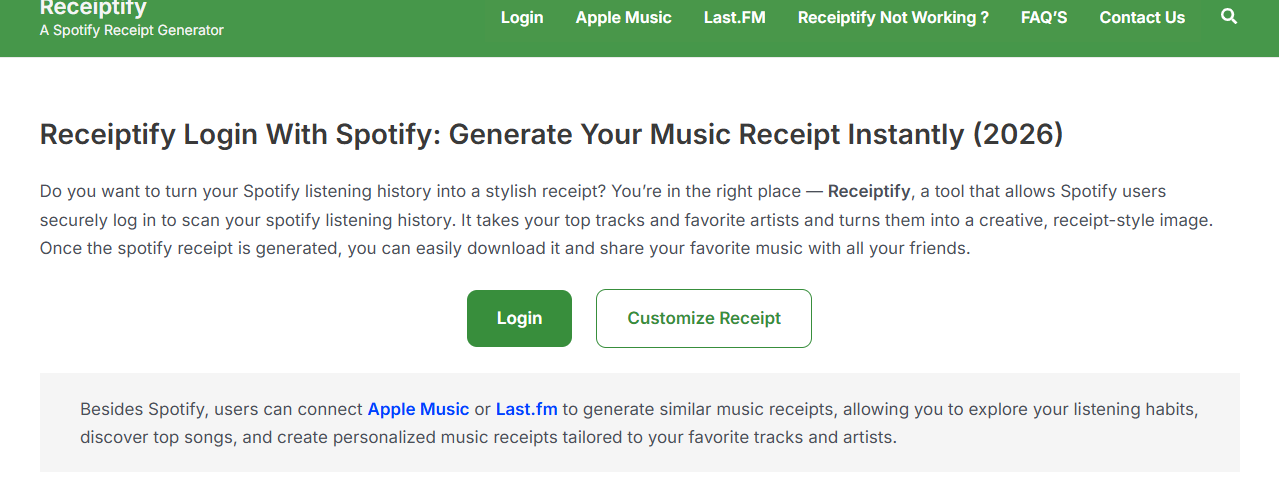Open the FAQ'S page from the header

click(x=1044, y=17)
